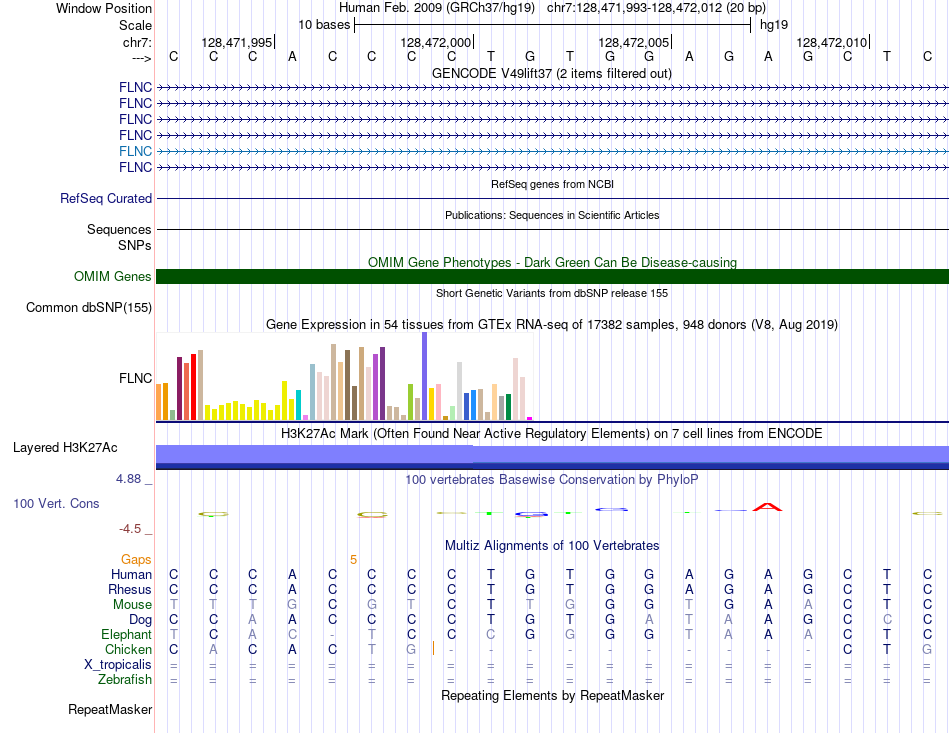Click the 128,472,005 coordinate on ruler

coord(634,42)
